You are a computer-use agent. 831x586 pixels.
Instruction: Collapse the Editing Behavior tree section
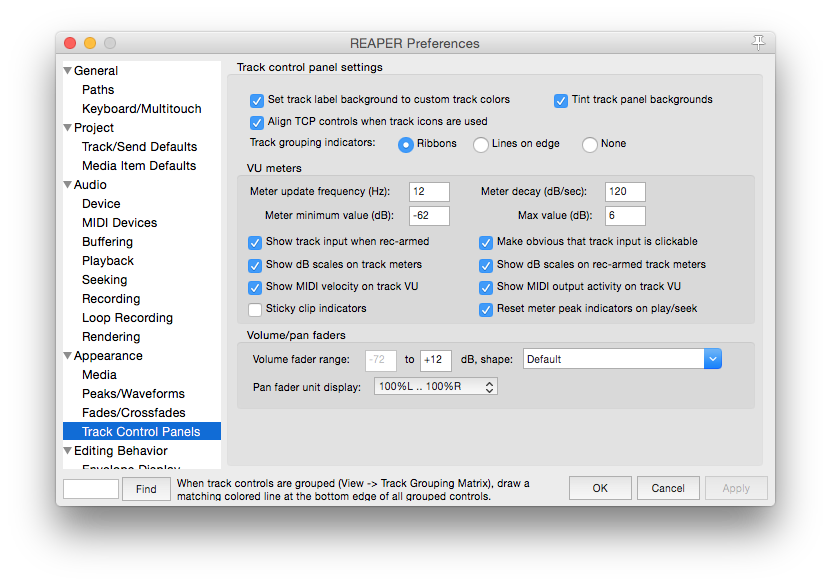pos(67,451)
